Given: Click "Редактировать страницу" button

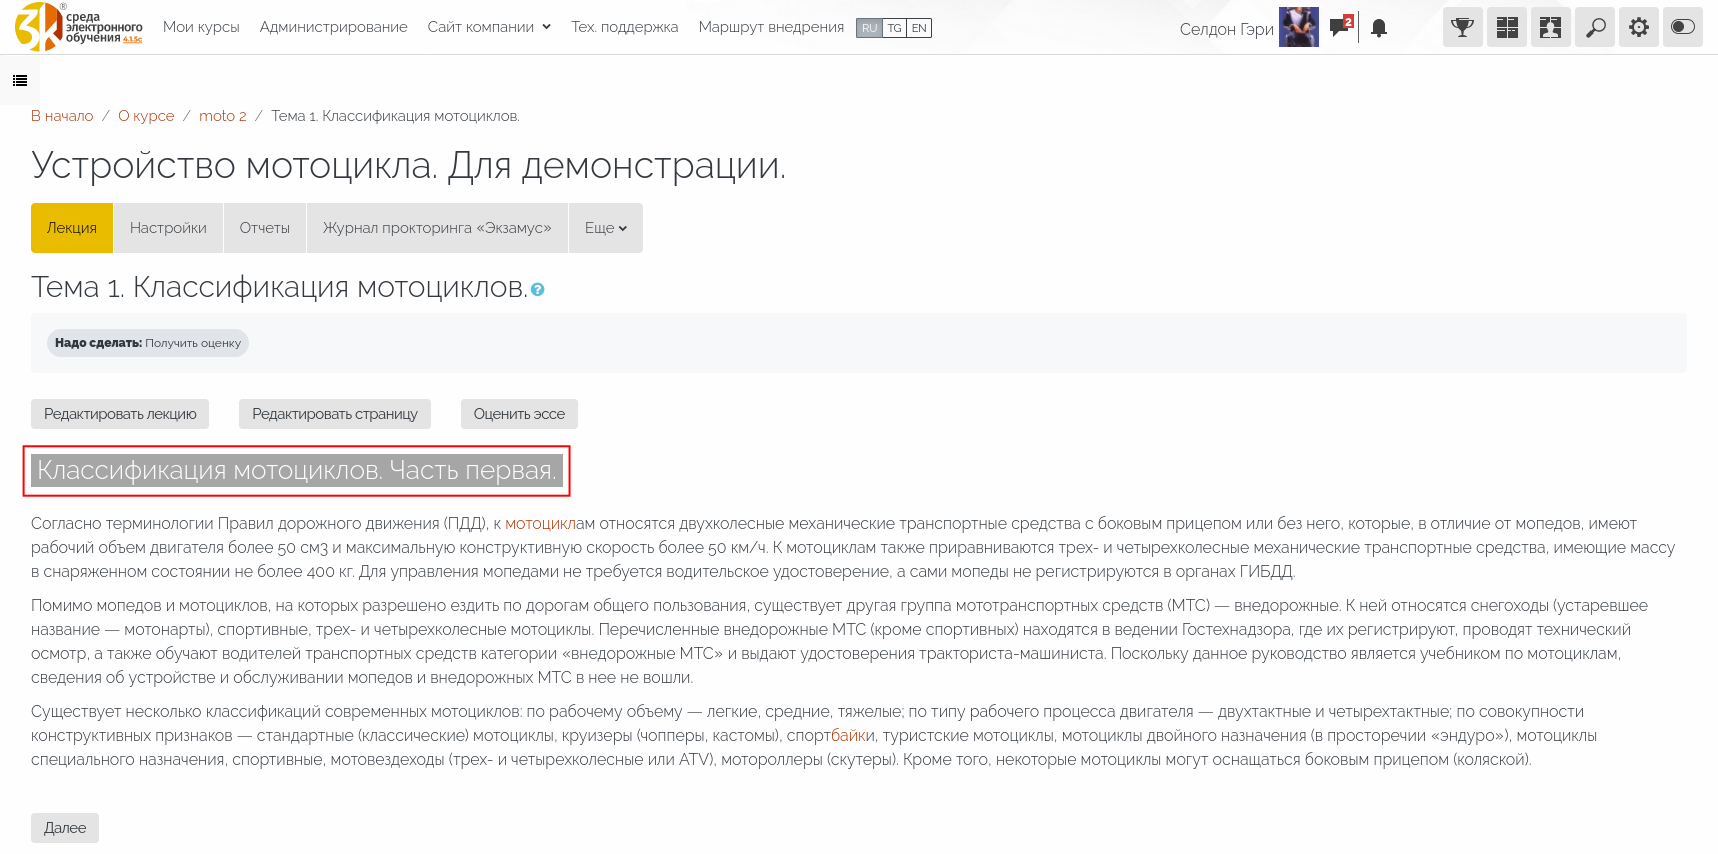Looking at the screenshot, I should point(334,414).
